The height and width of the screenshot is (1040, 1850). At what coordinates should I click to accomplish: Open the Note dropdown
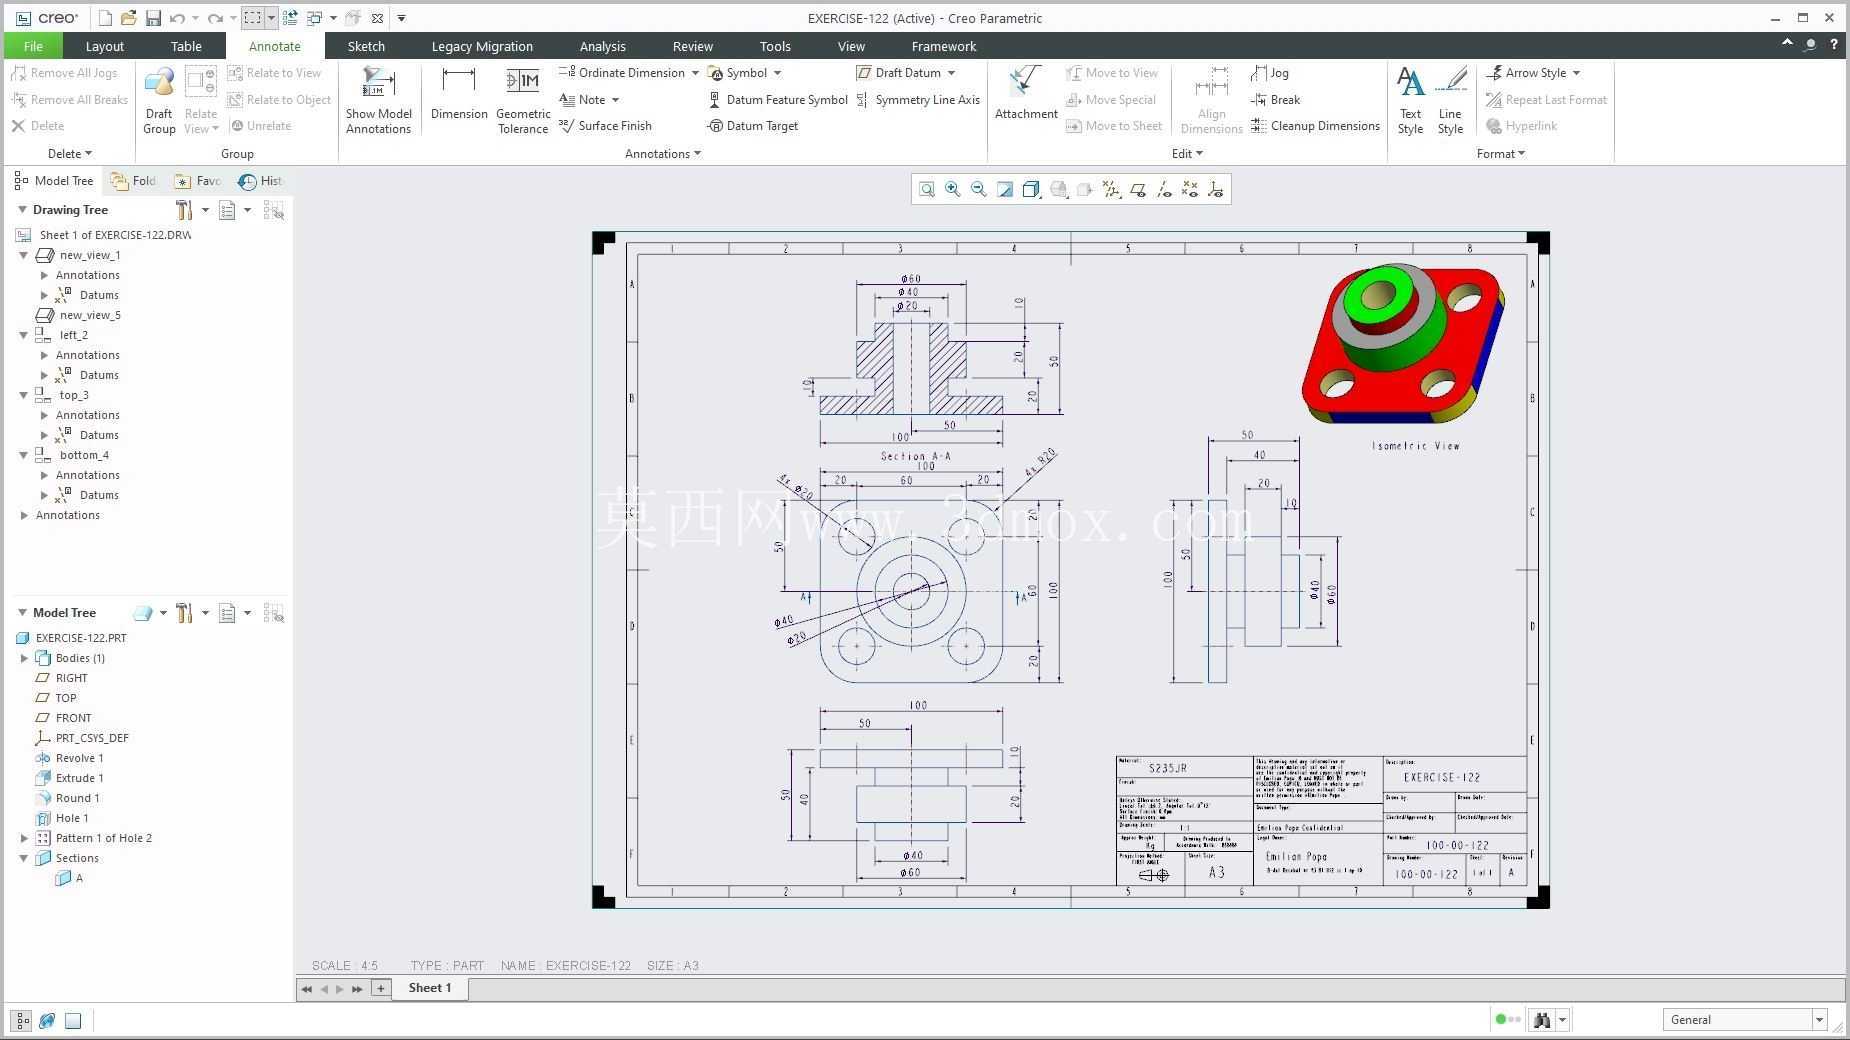click(x=615, y=100)
